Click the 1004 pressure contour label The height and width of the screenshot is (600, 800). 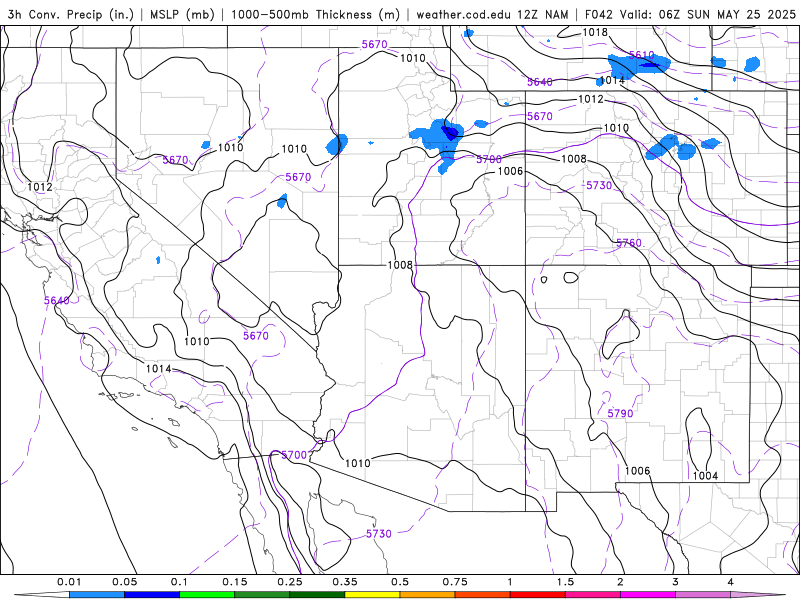[706, 476]
